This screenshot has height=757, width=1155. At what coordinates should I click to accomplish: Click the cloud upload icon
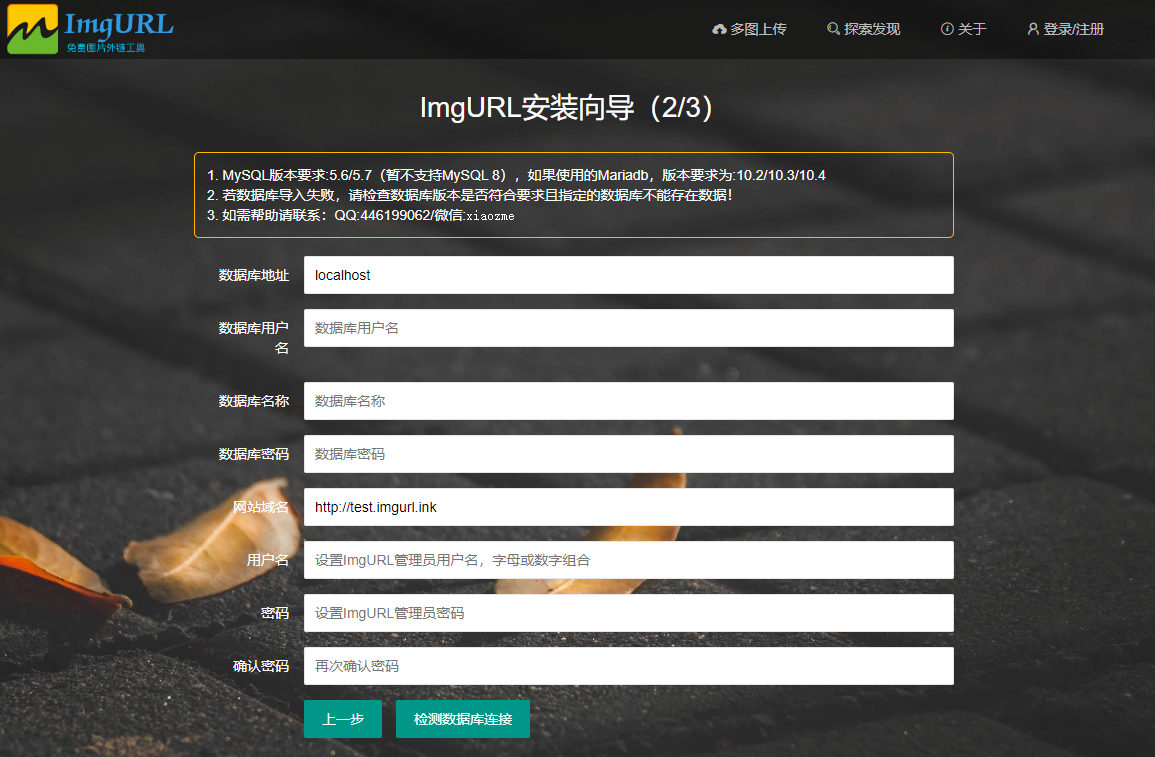click(x=719, y=29)
